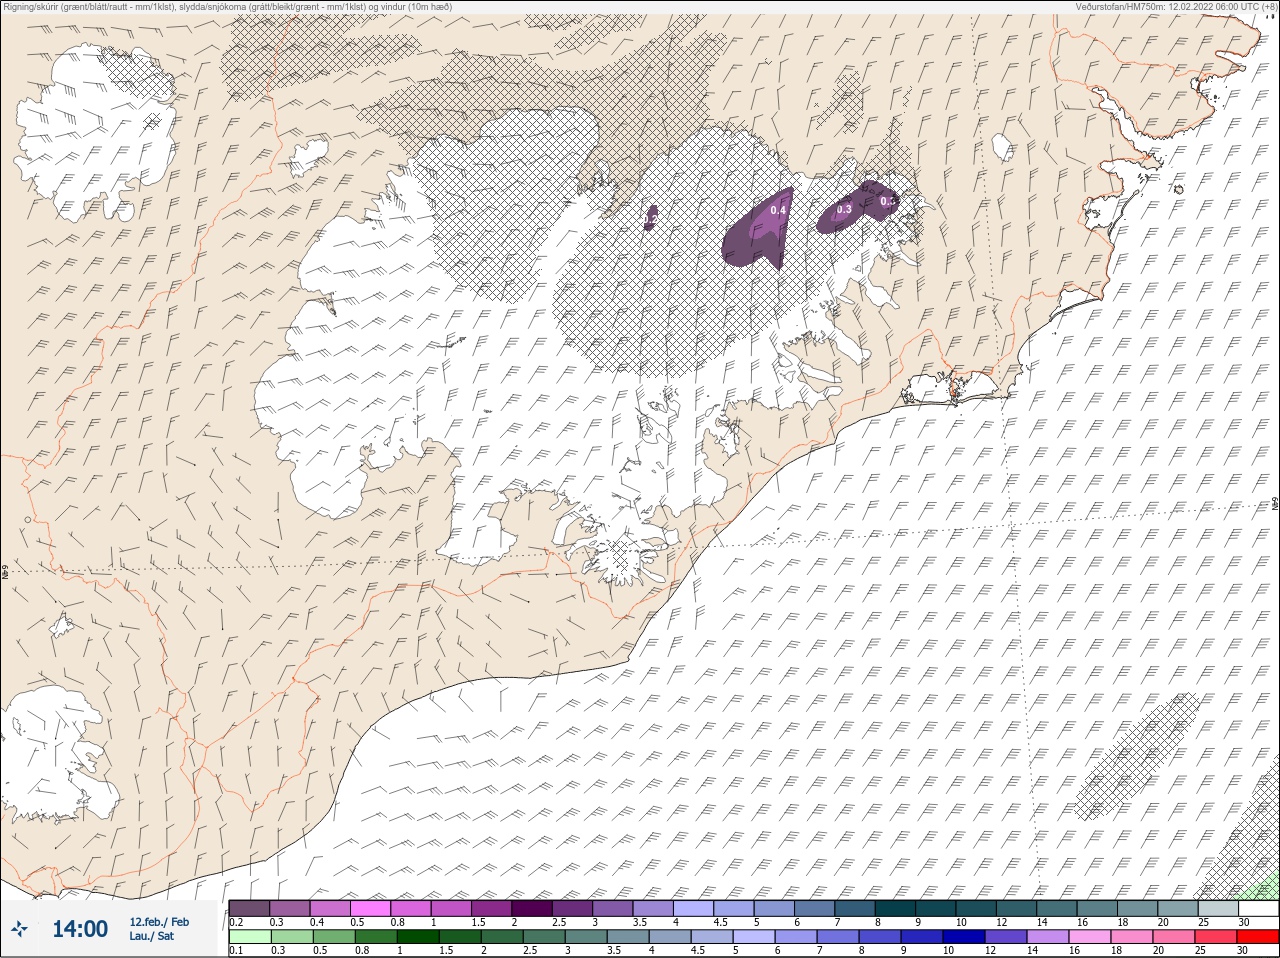This screenshot has width=1280, height=958.
Task: Click the 14:00 forecast time label
Action: click(79, 929)
